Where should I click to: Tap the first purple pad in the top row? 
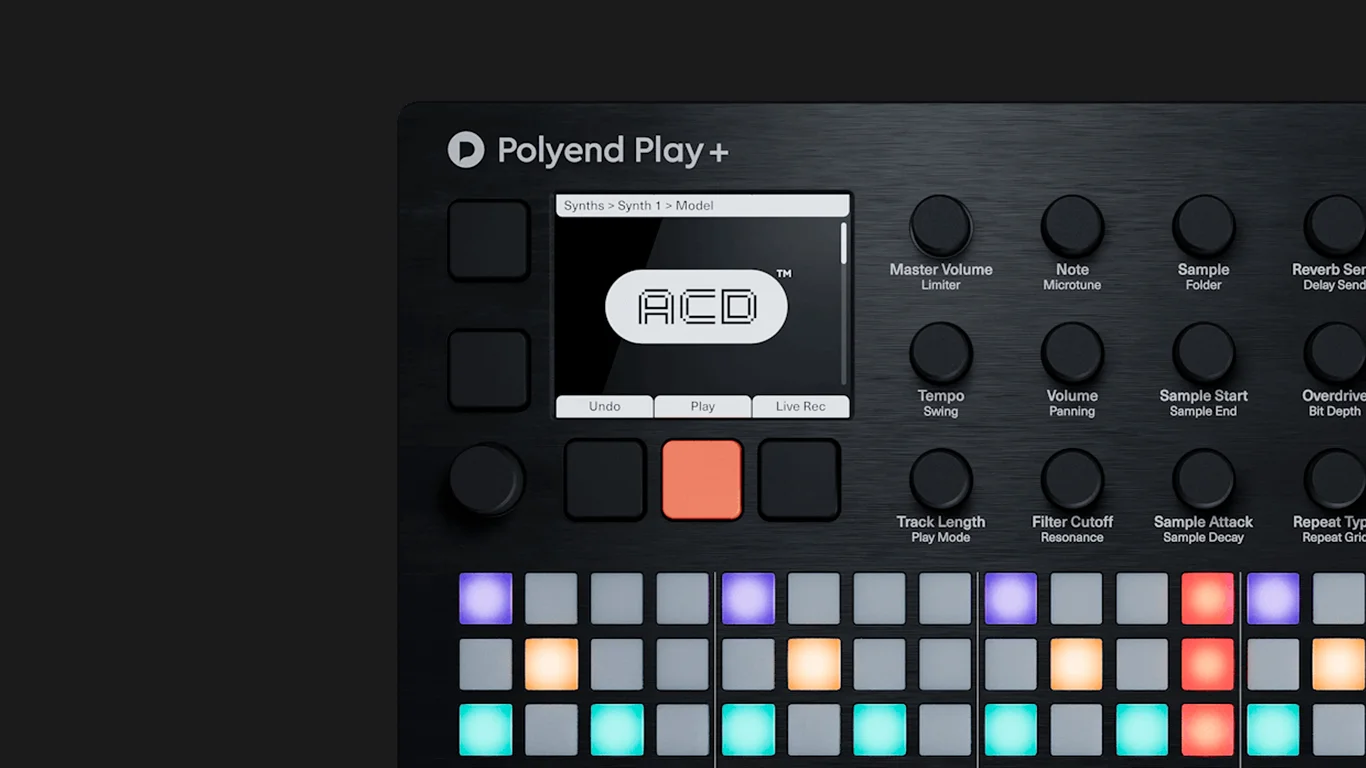pos(486,598)
